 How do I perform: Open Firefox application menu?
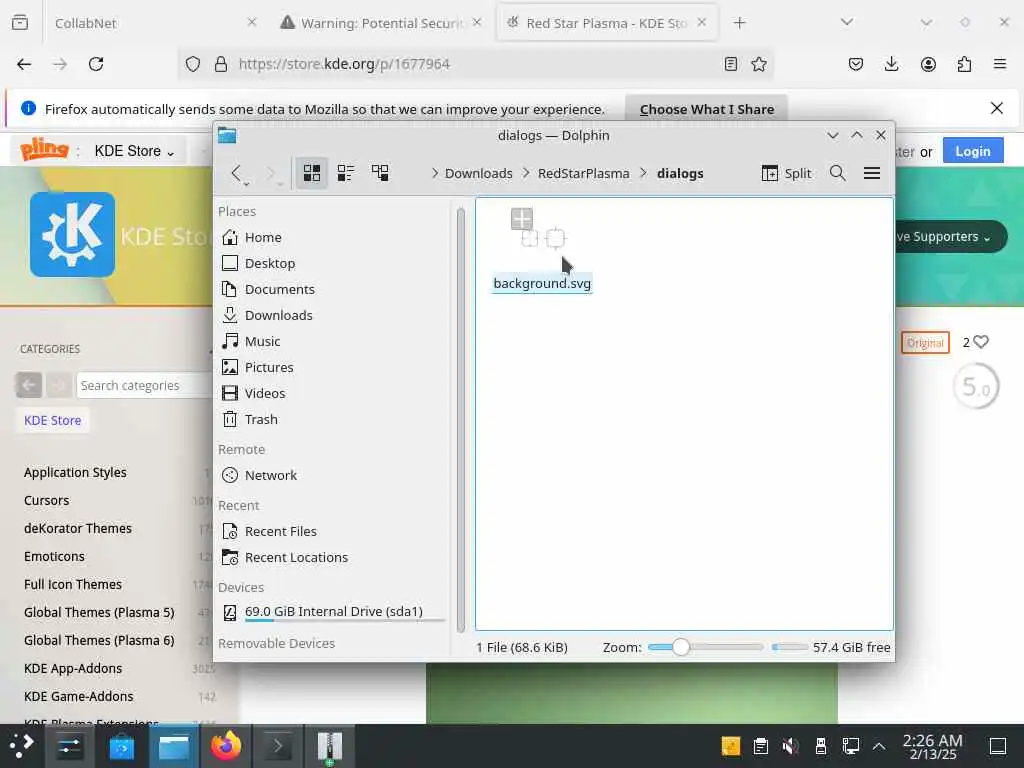(1000, 64)
